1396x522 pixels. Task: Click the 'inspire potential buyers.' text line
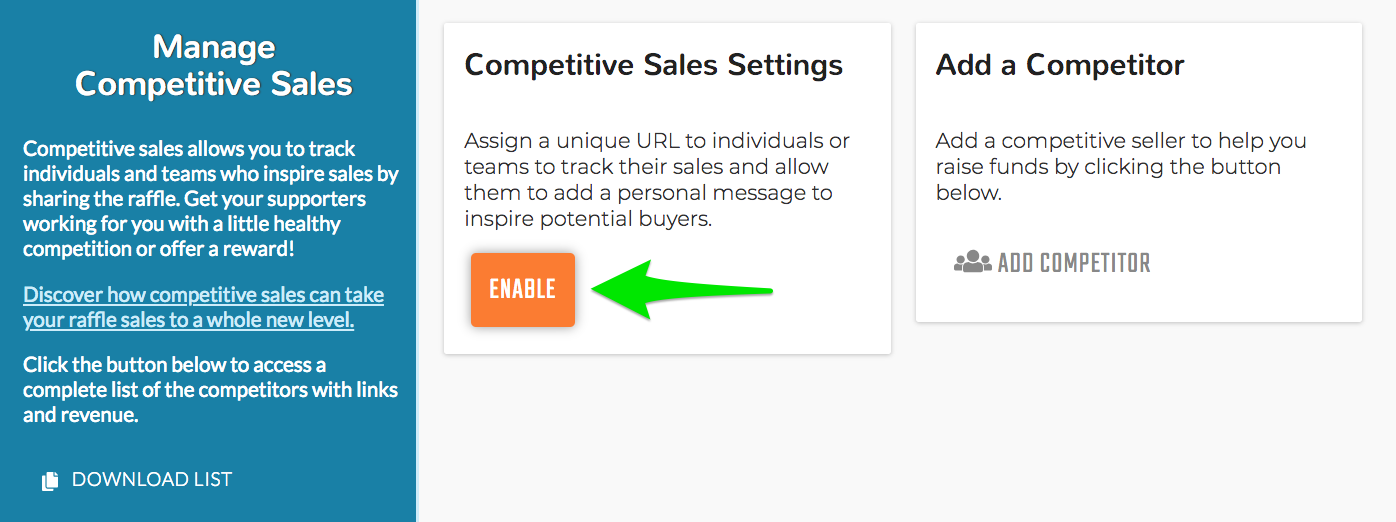(x=588, y=219)
